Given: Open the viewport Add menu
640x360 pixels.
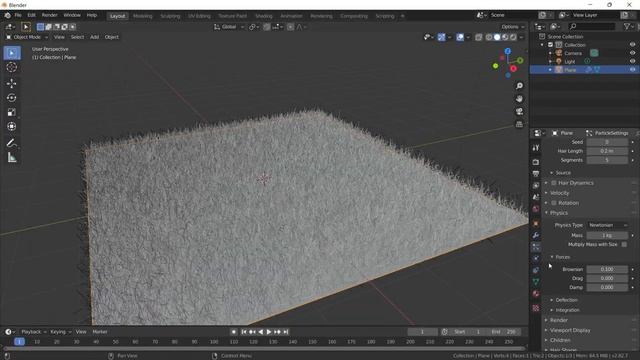Looking at the screenshot, I should click(94, 37).
